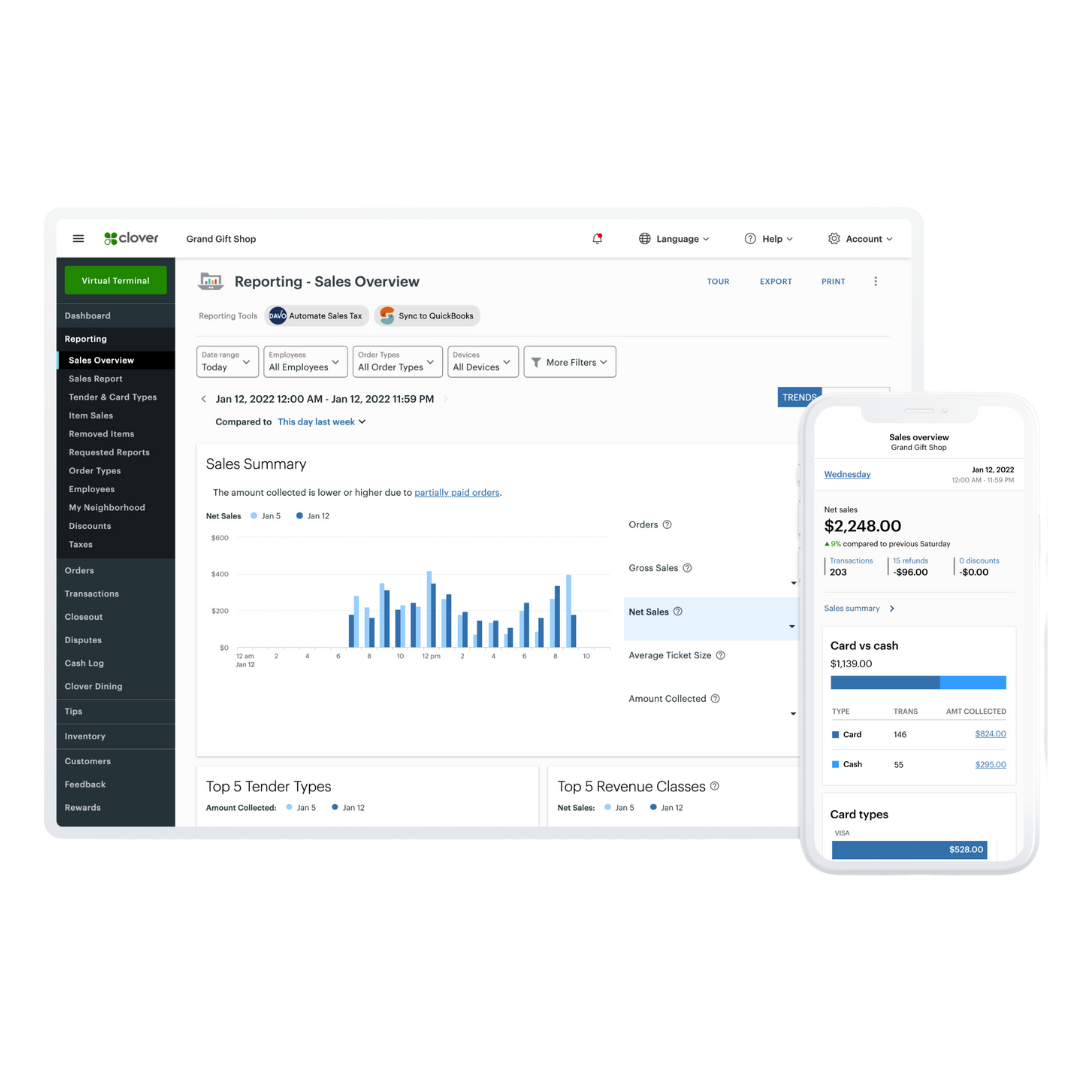The width and height of the screenshot is (1080, 1080).
Task: Select the TRENDS tab
Action: (x=799, y=397)
